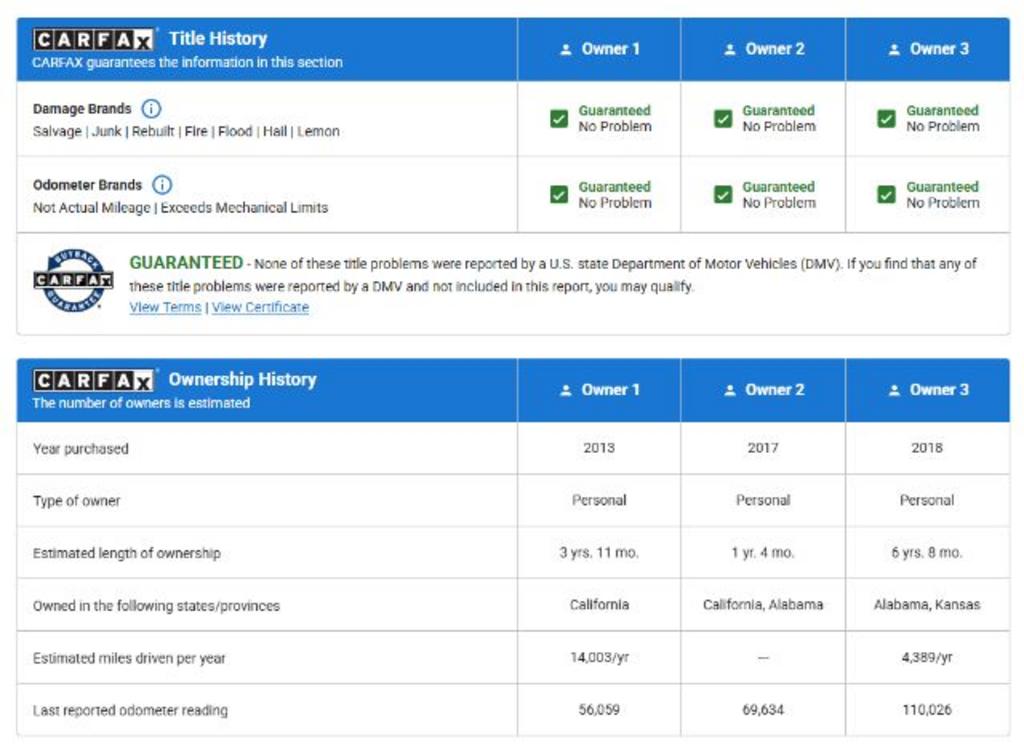This screenshot has width=1024, height=750.
Task: Click Damage Brands green checkmark for Owner 3
Action: 886,118
